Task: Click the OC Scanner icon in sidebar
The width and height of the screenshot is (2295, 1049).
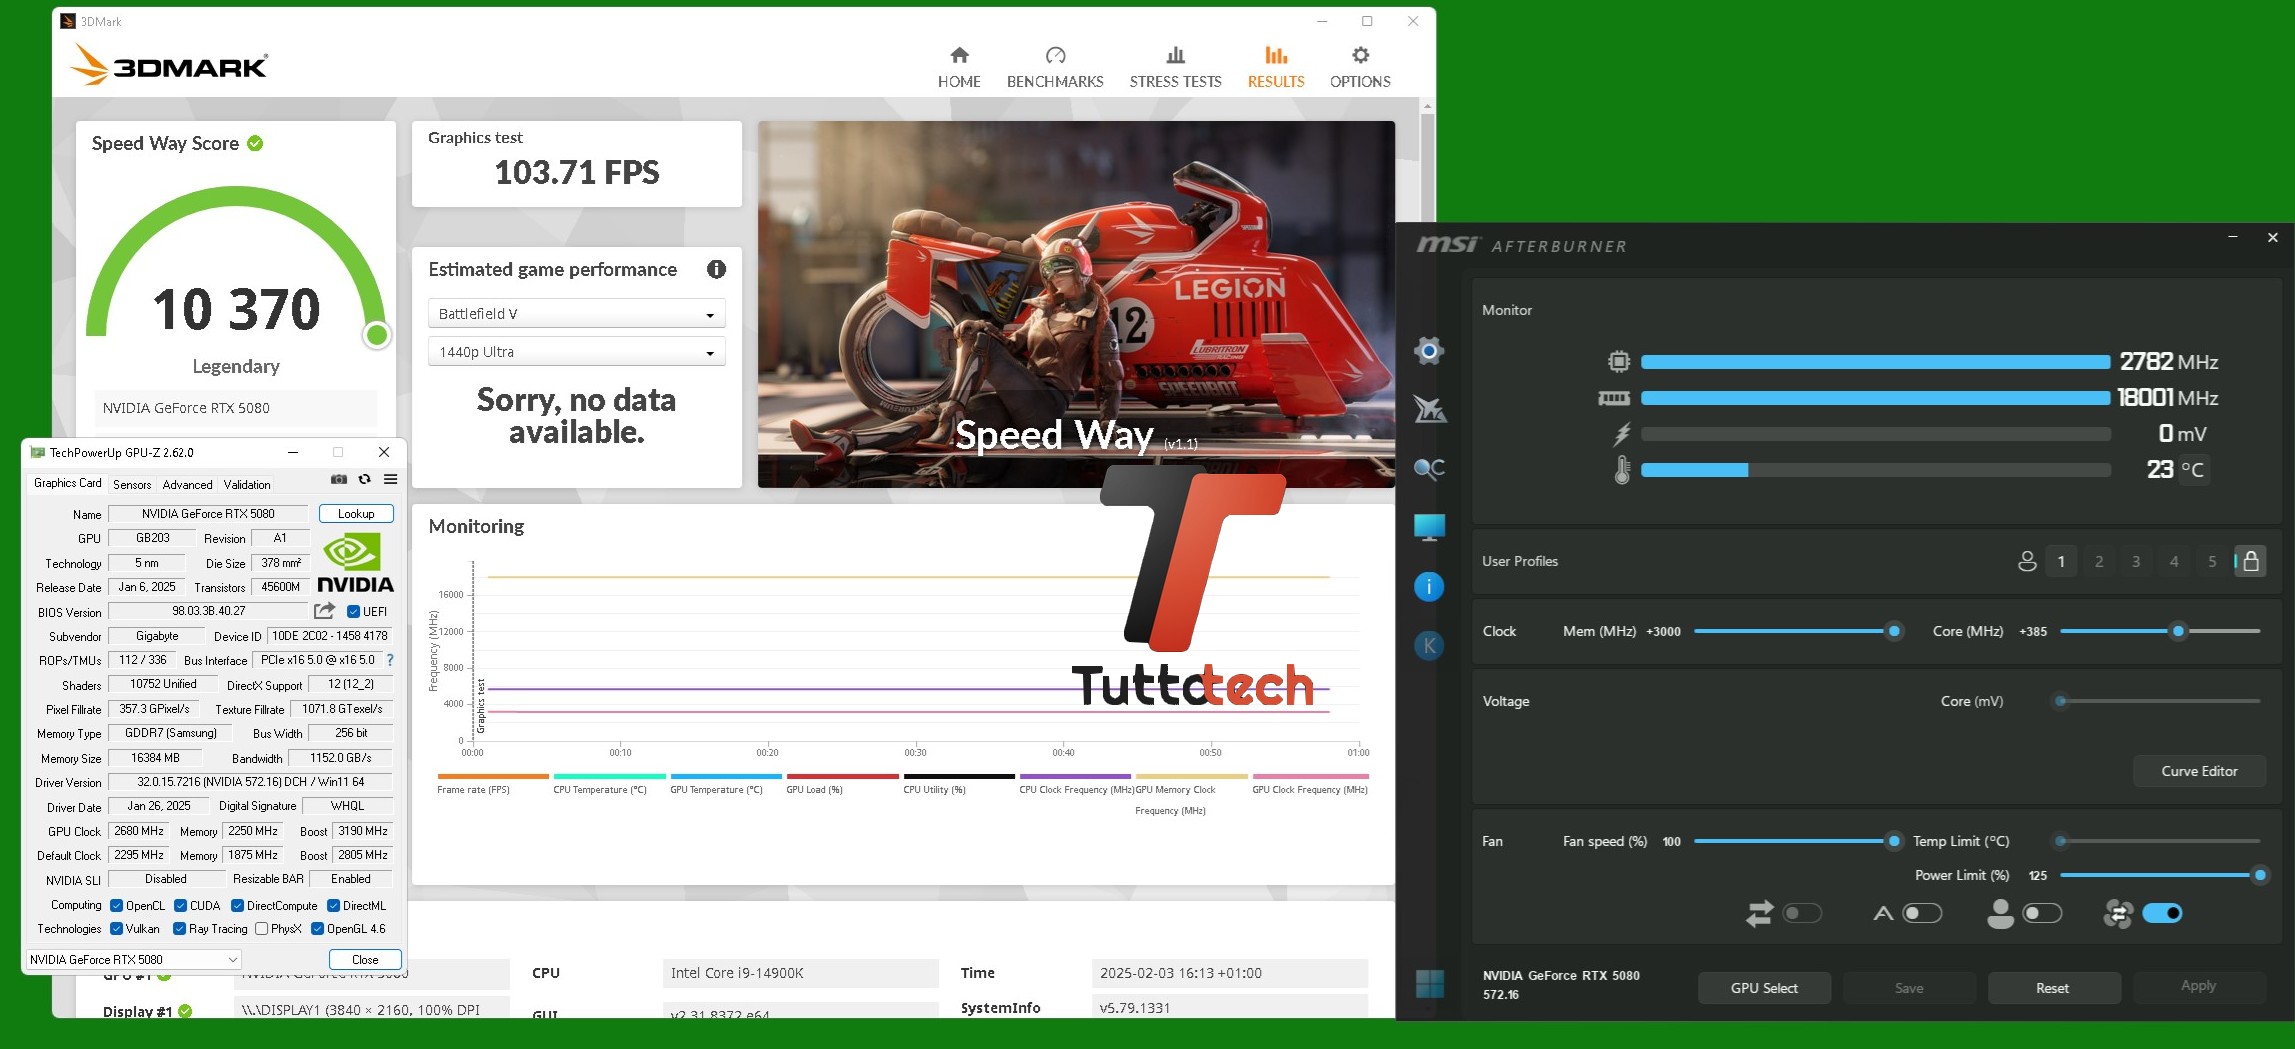Action: (x=1429, y=468)
